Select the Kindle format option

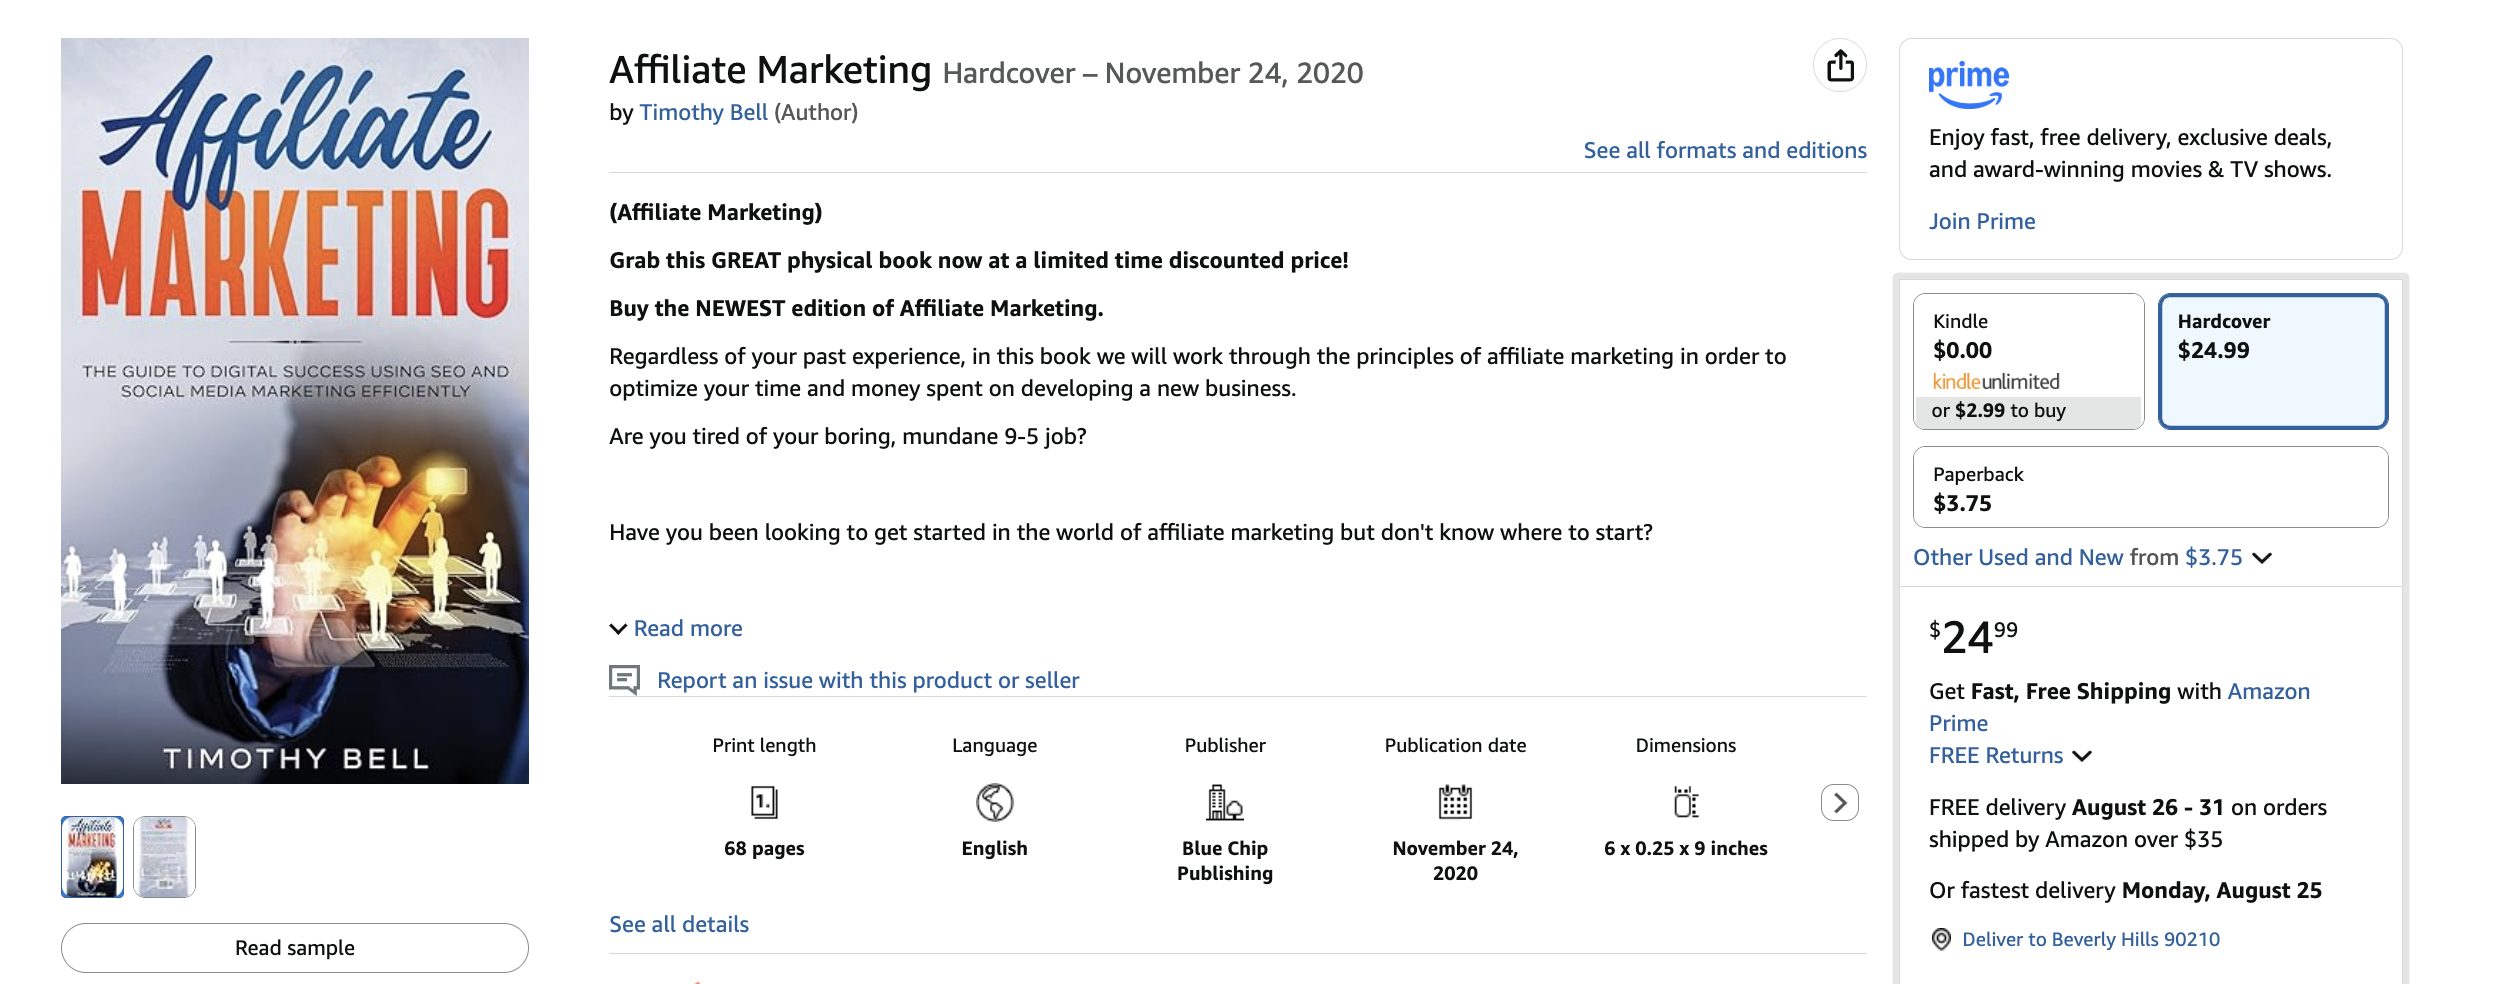click(2028, 360)
